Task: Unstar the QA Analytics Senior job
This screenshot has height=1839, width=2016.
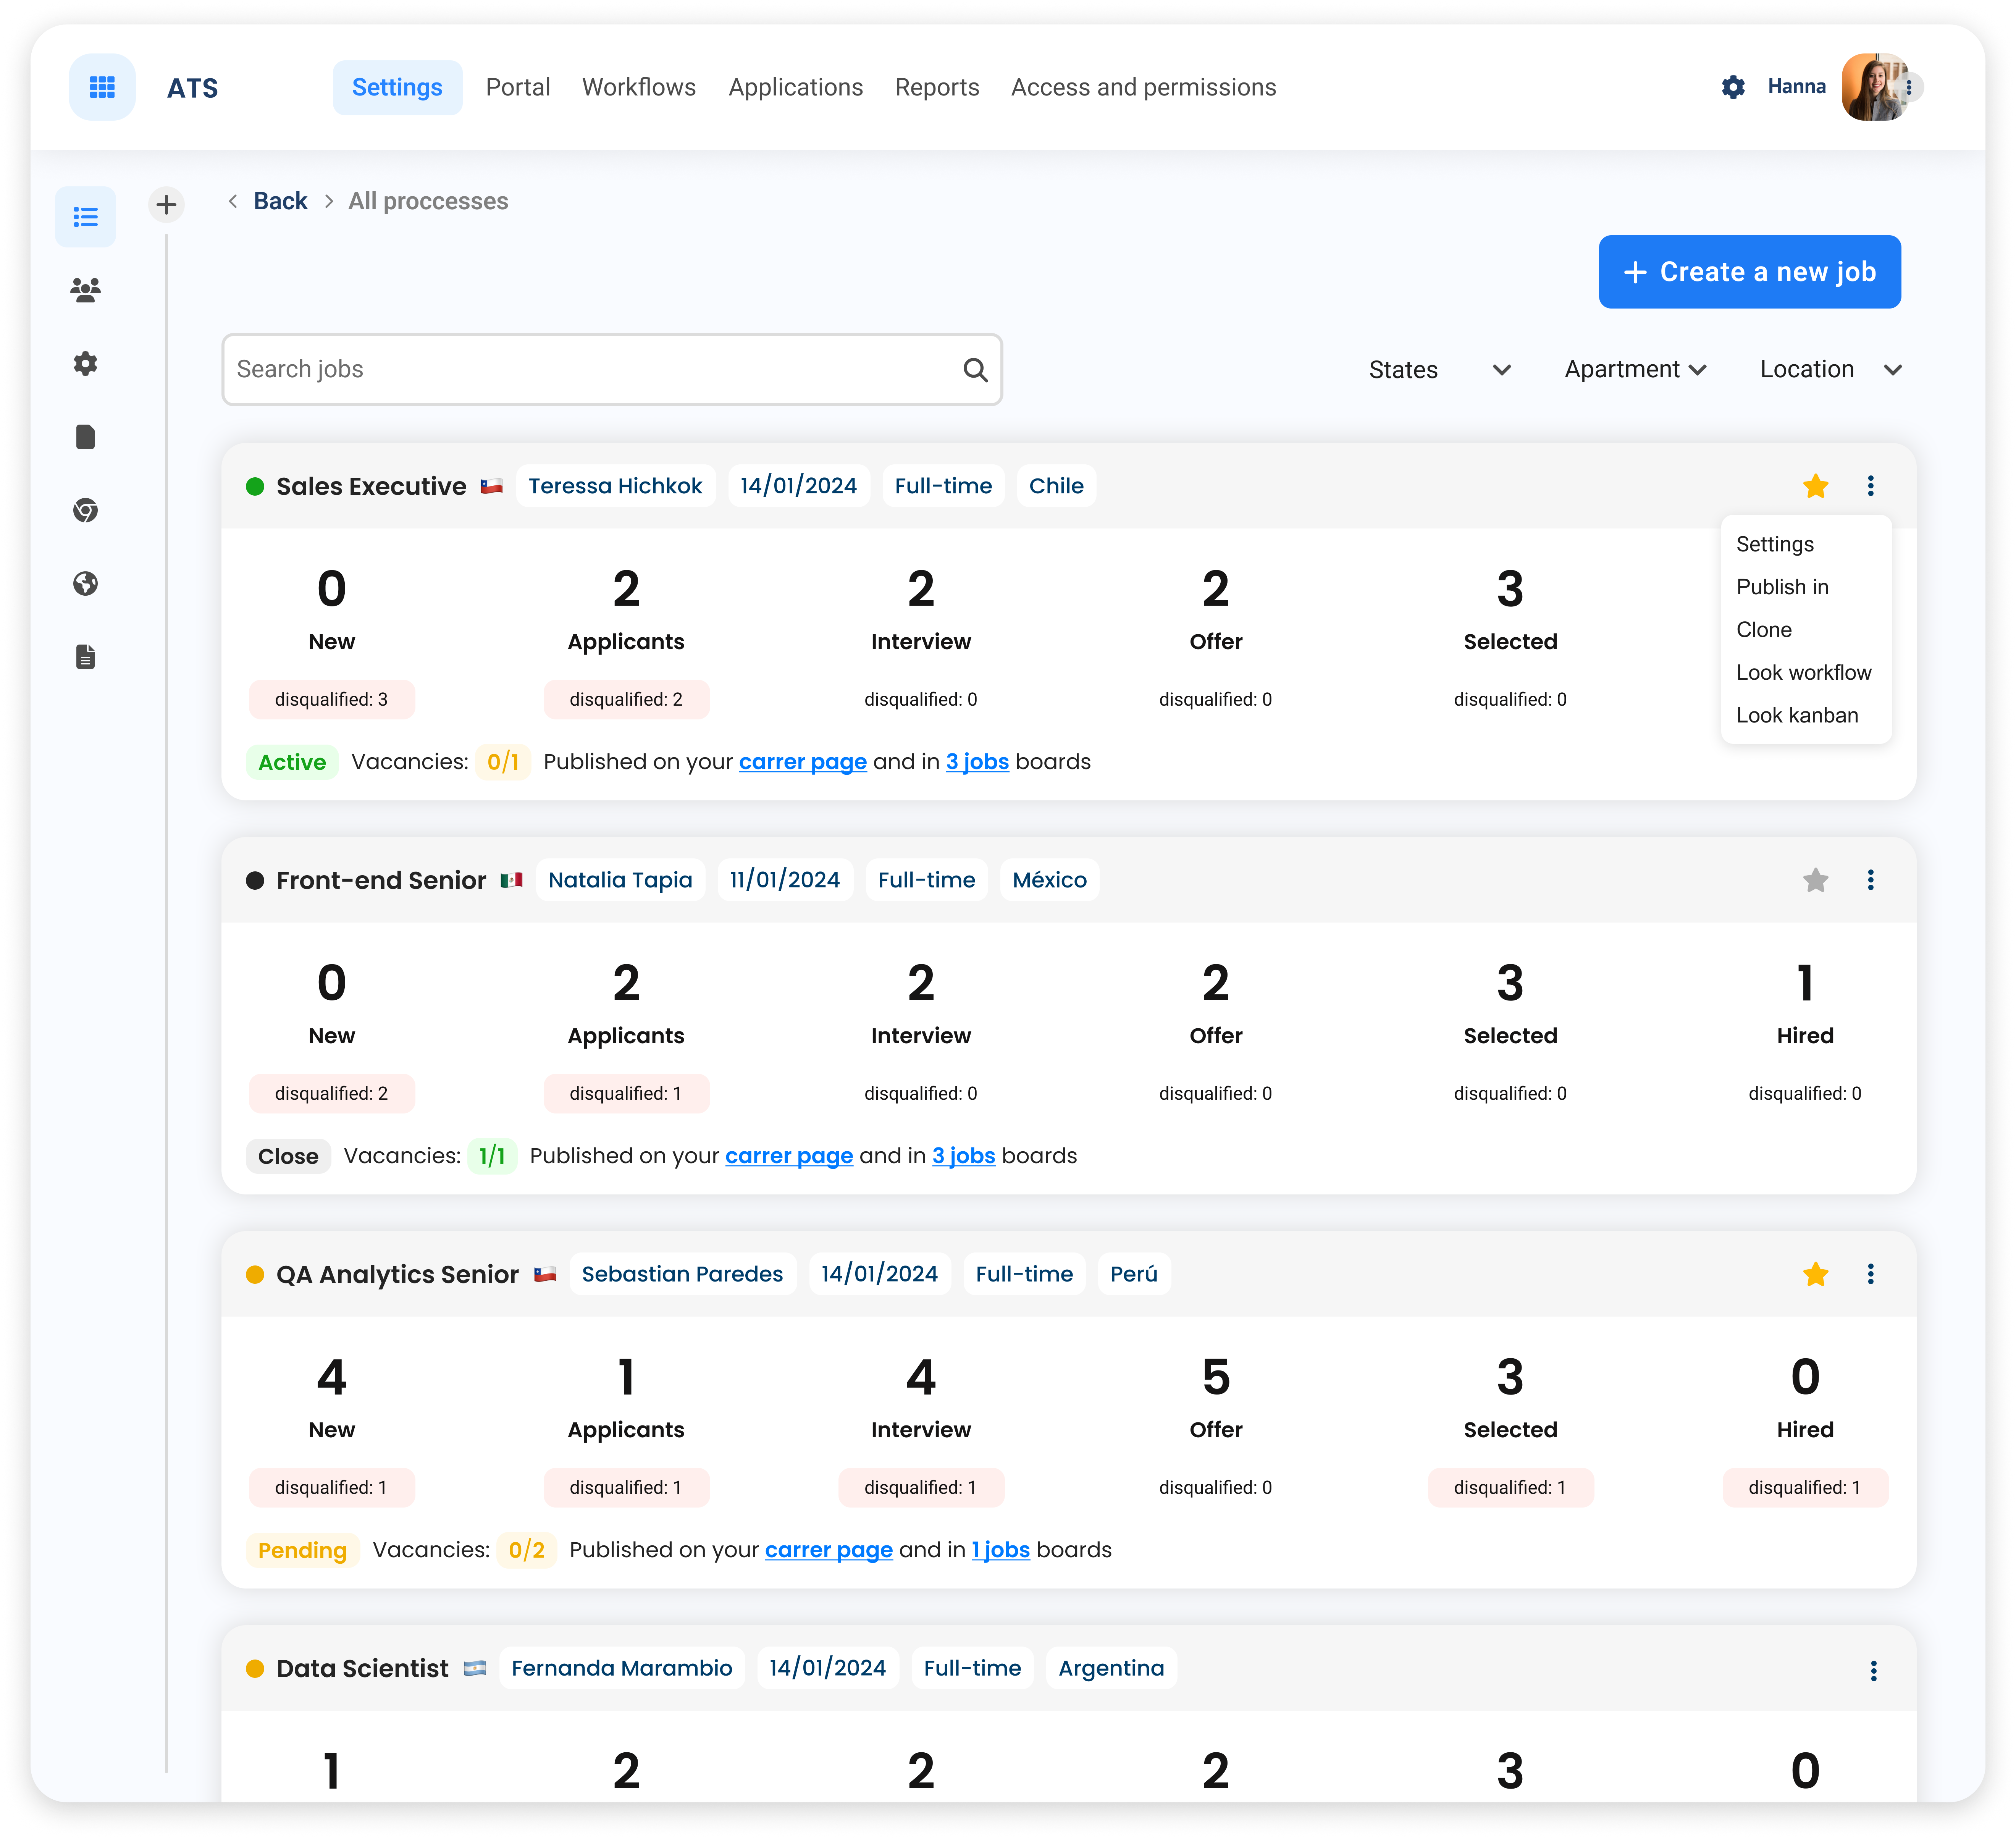Action: point(1816,1274)
